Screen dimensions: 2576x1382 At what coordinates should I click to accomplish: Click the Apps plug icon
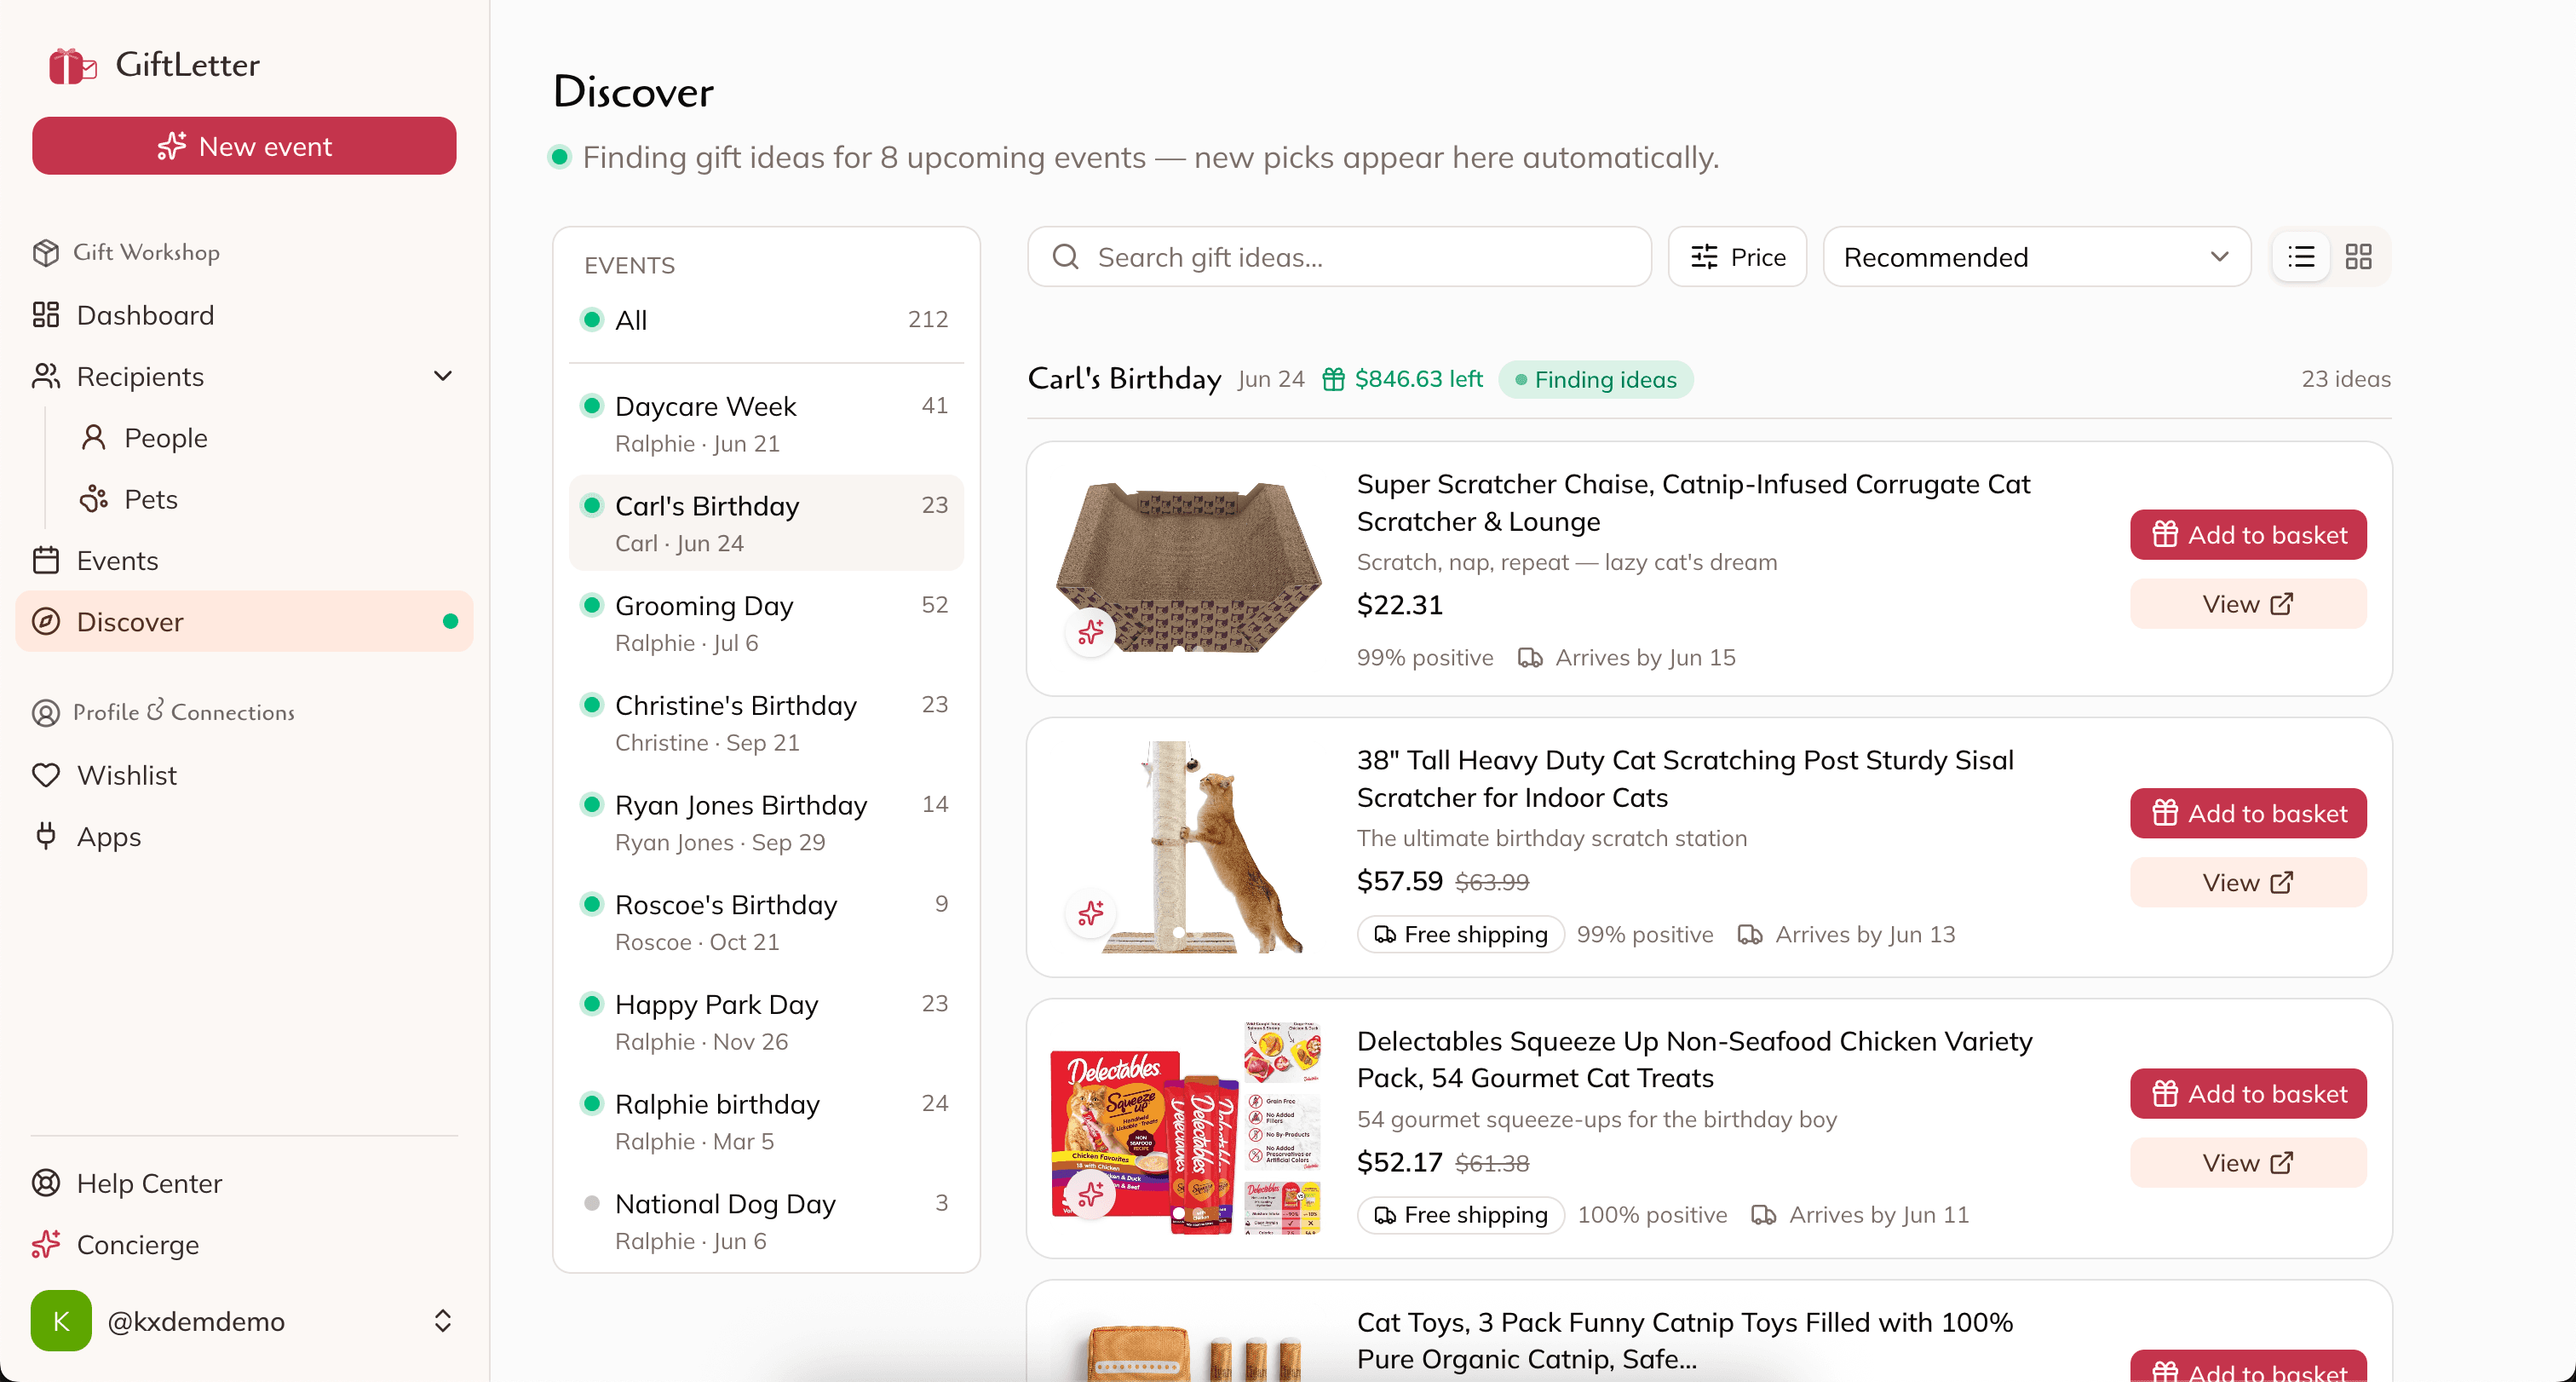(x=46, y=836)
